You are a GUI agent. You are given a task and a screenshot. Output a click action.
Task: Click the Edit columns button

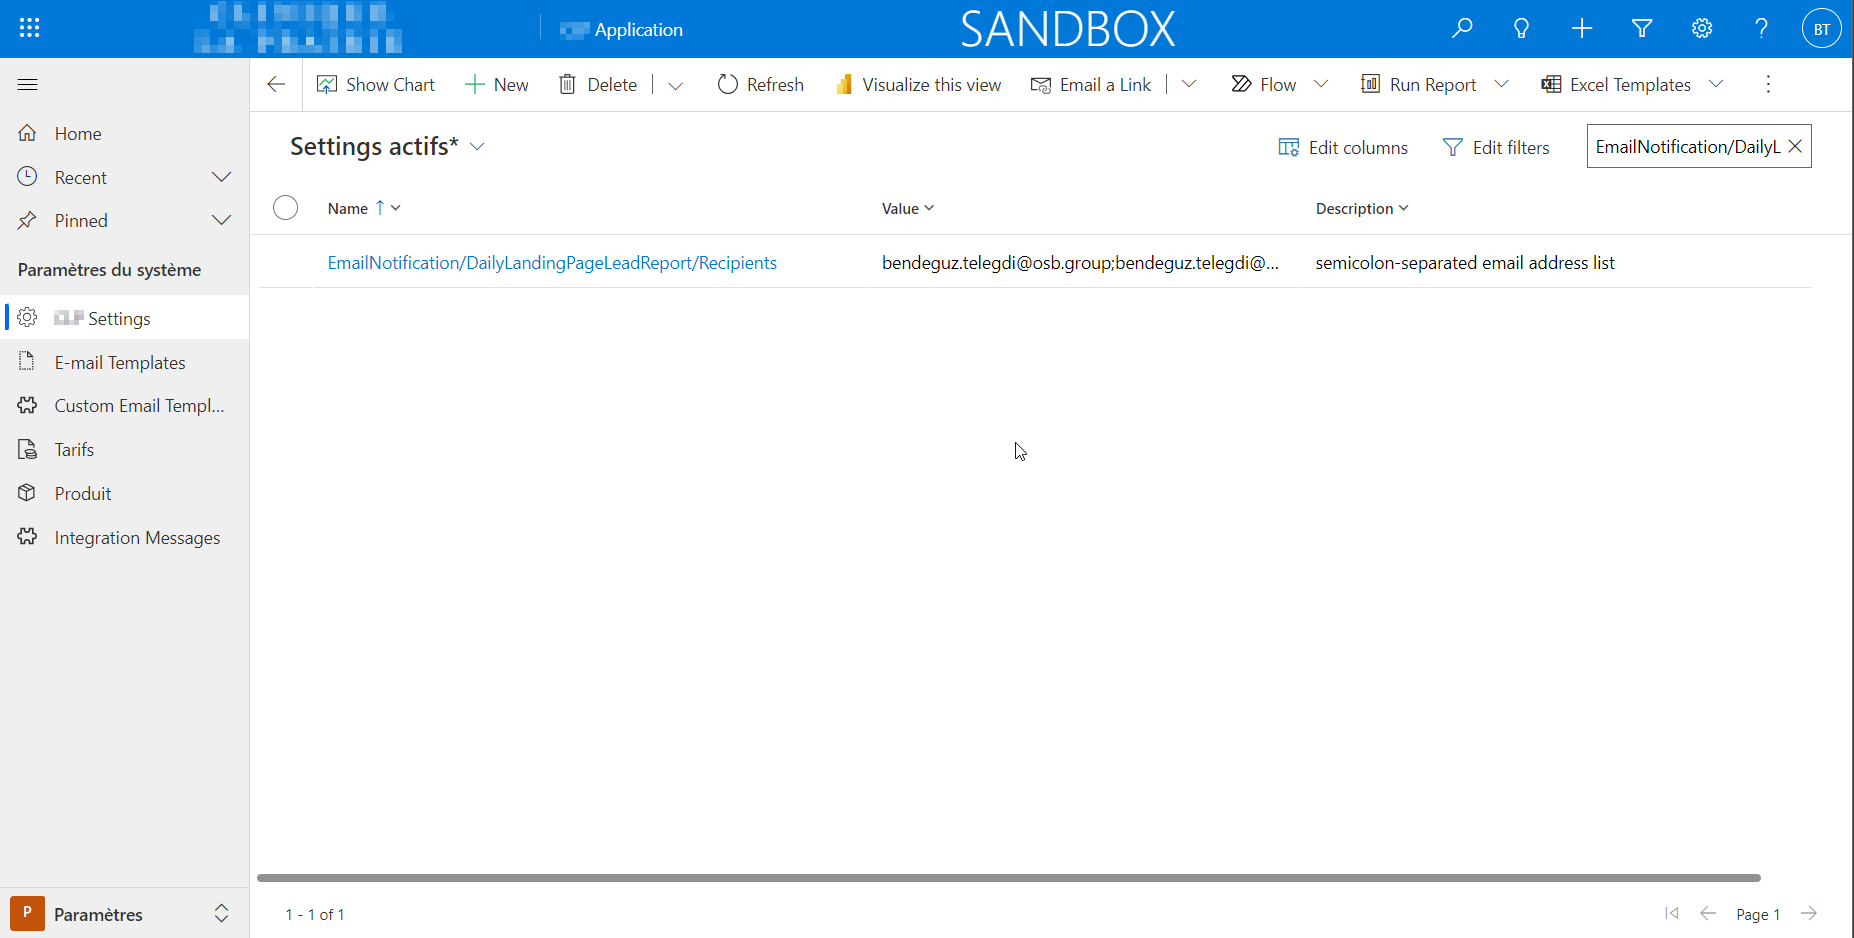[x=1343, y=147]
